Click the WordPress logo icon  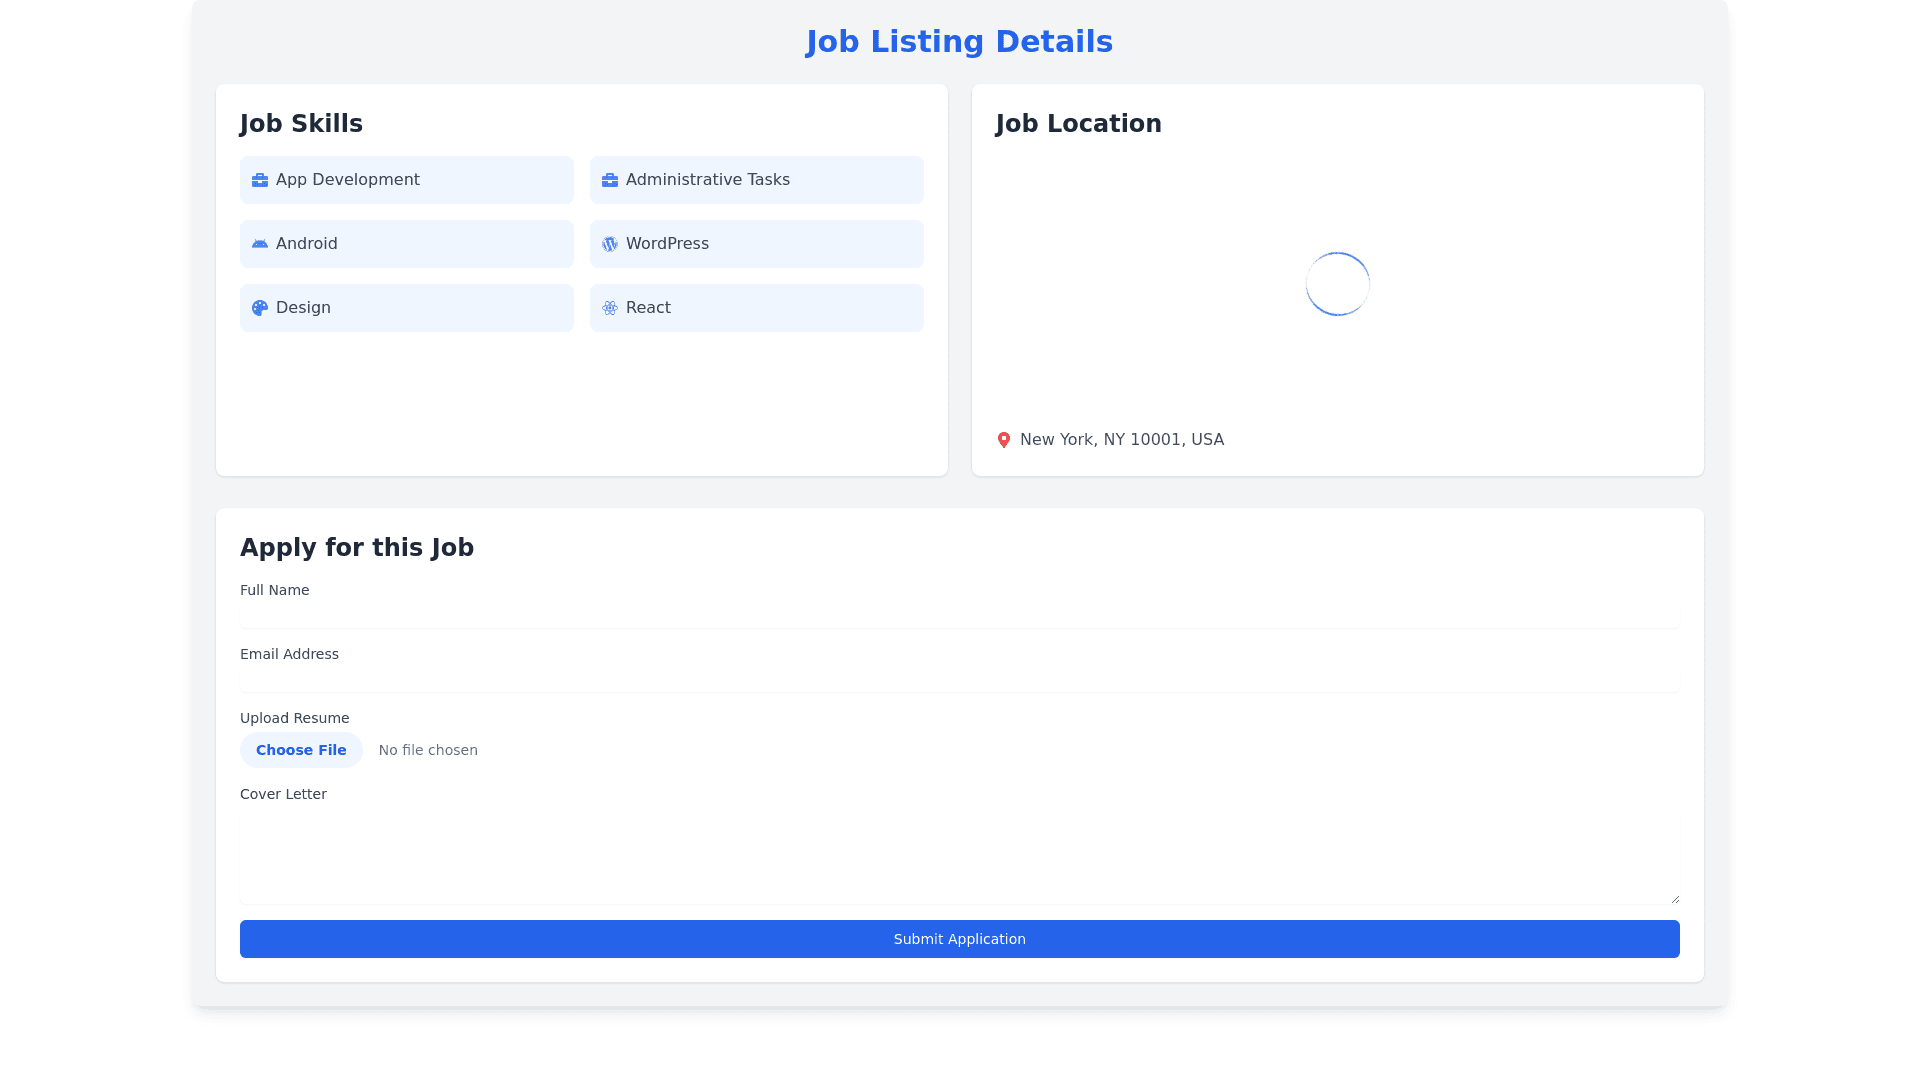(x=610, y=244)
